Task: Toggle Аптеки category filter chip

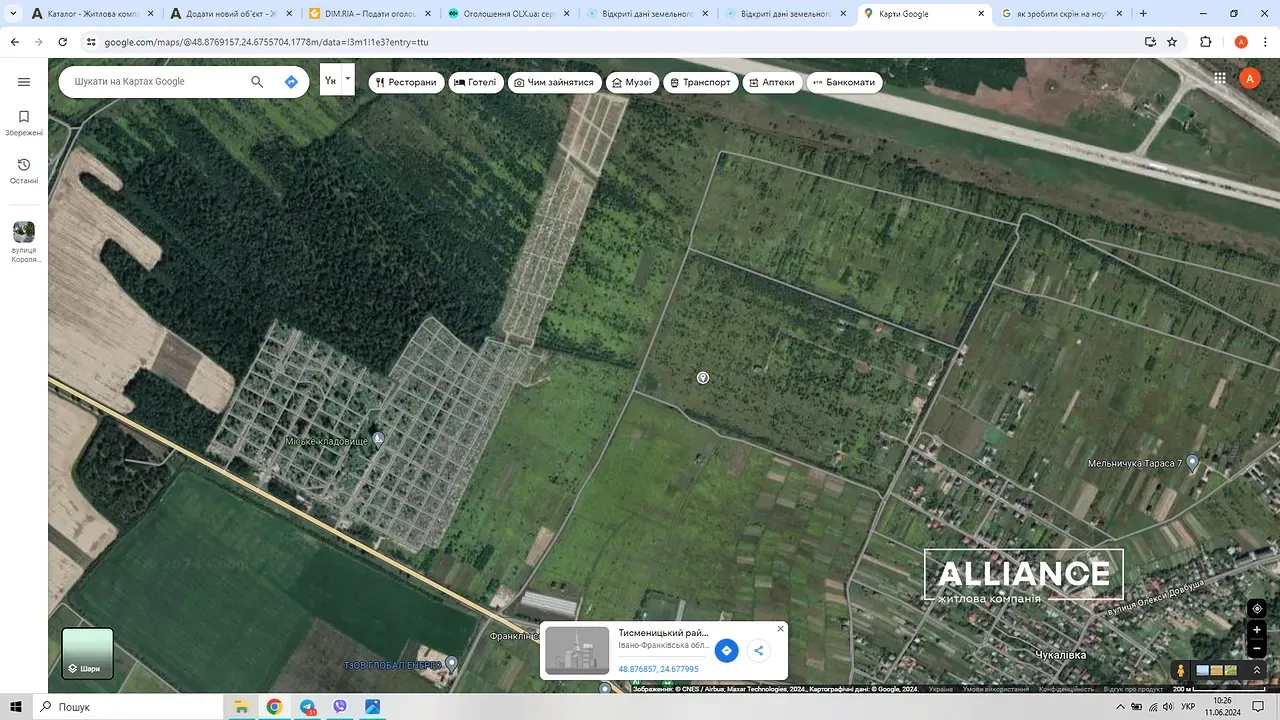Action: click(x=770, y=82)
